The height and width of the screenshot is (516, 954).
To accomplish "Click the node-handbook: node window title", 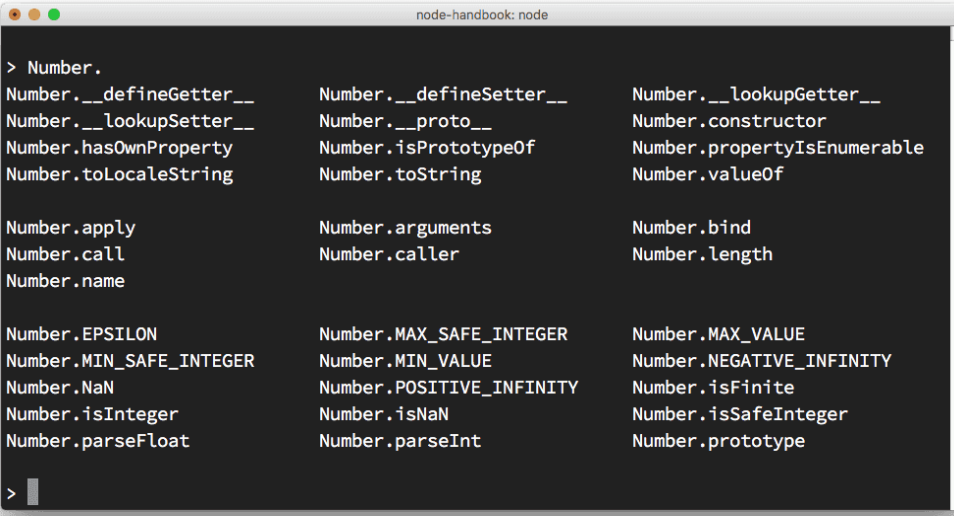I will coord(482,15).
